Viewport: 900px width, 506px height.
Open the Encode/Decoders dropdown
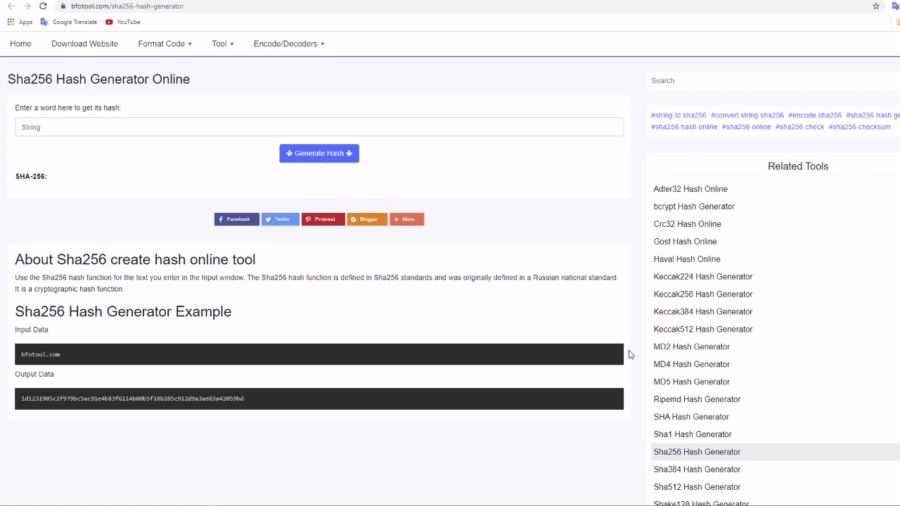click(288, 44)
